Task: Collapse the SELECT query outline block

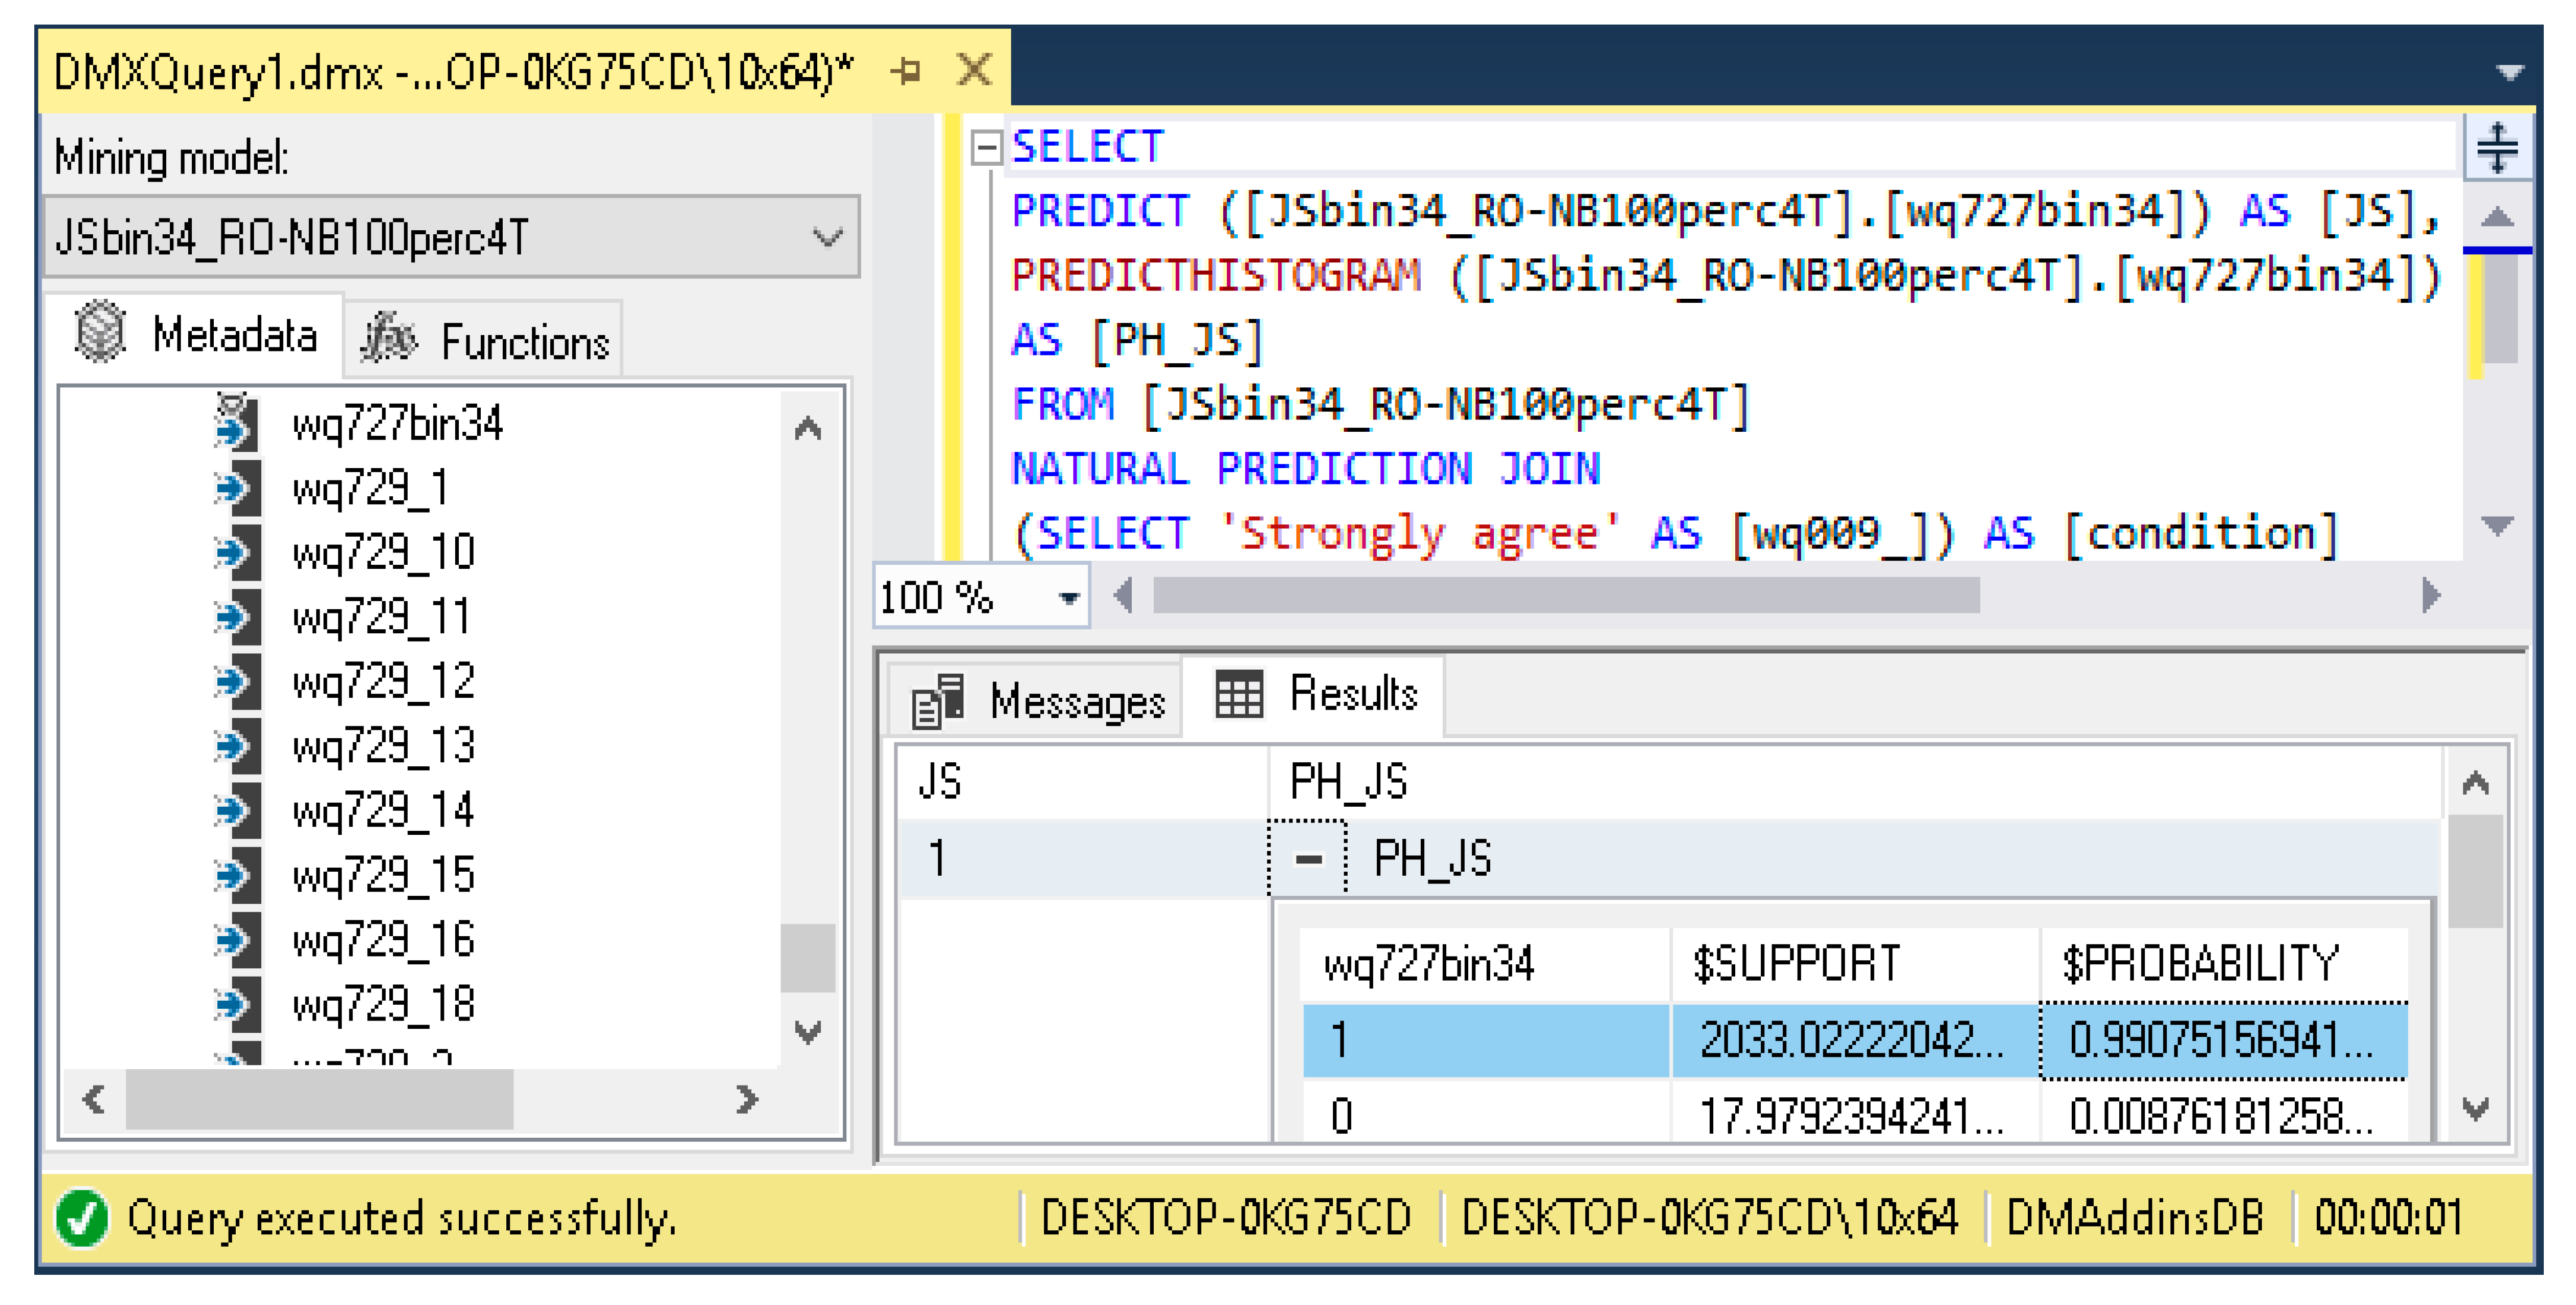Action: 986,148
